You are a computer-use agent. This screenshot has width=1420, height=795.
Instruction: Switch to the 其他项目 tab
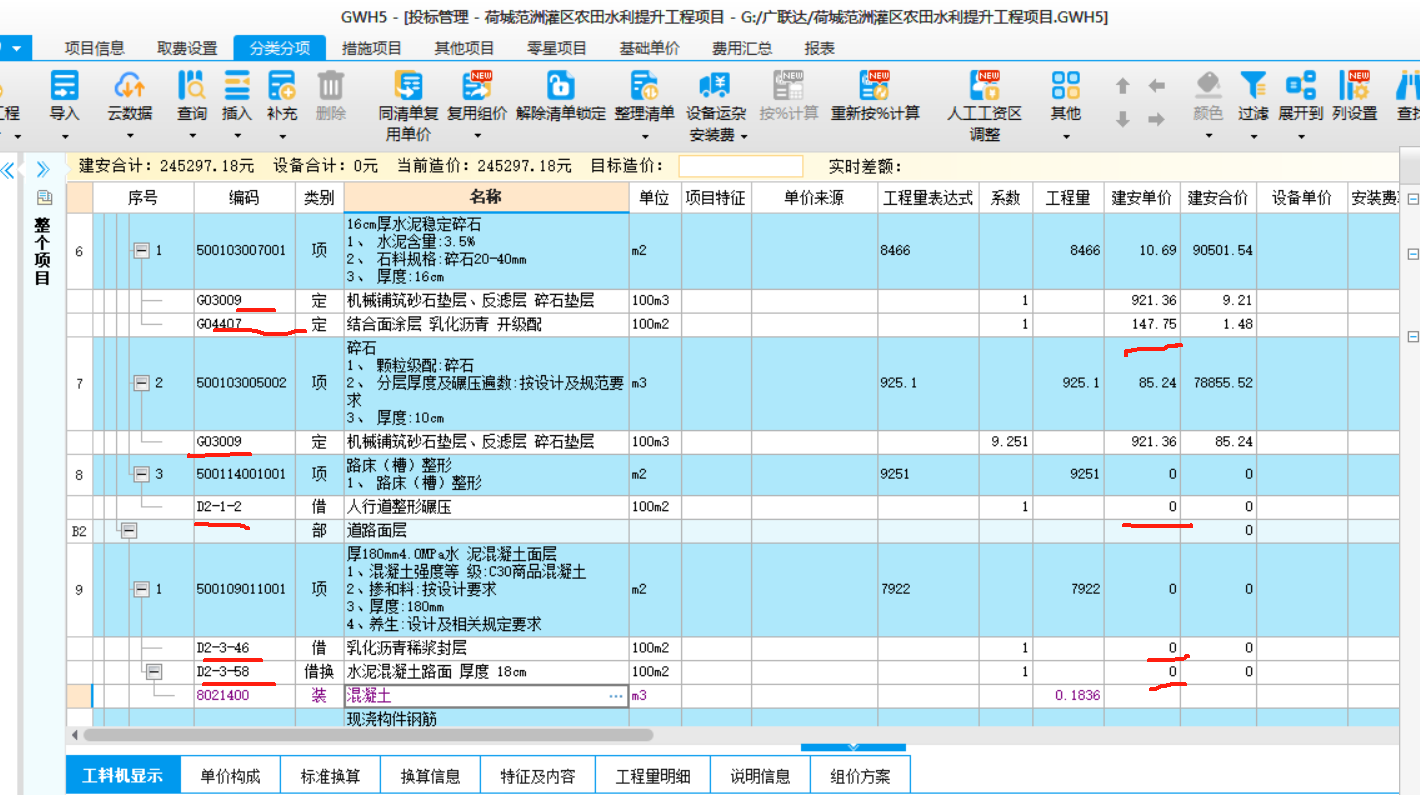click(x=464, y=48)
